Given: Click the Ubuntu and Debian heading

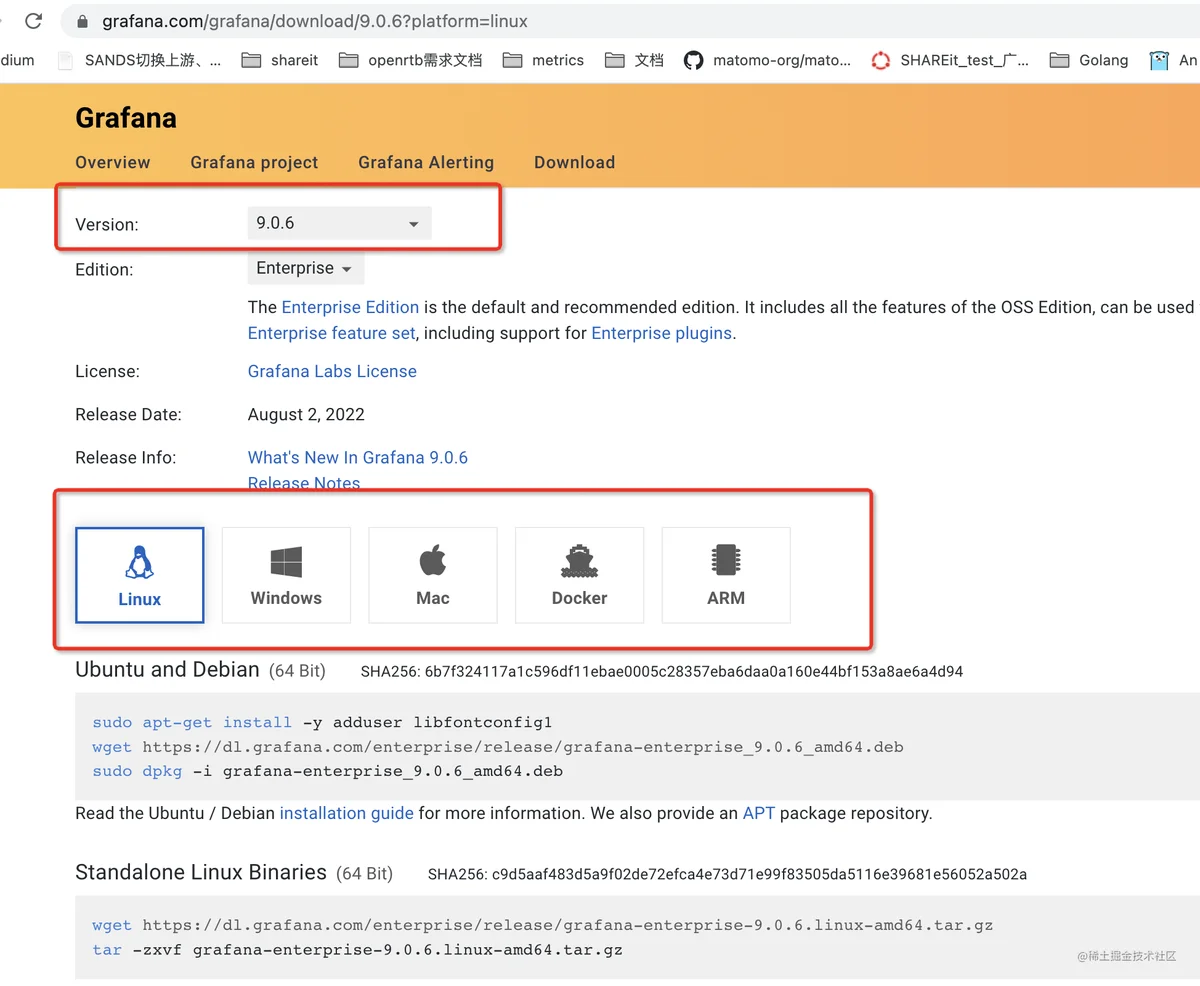Looking at the screenshot, I should [167, 670].
